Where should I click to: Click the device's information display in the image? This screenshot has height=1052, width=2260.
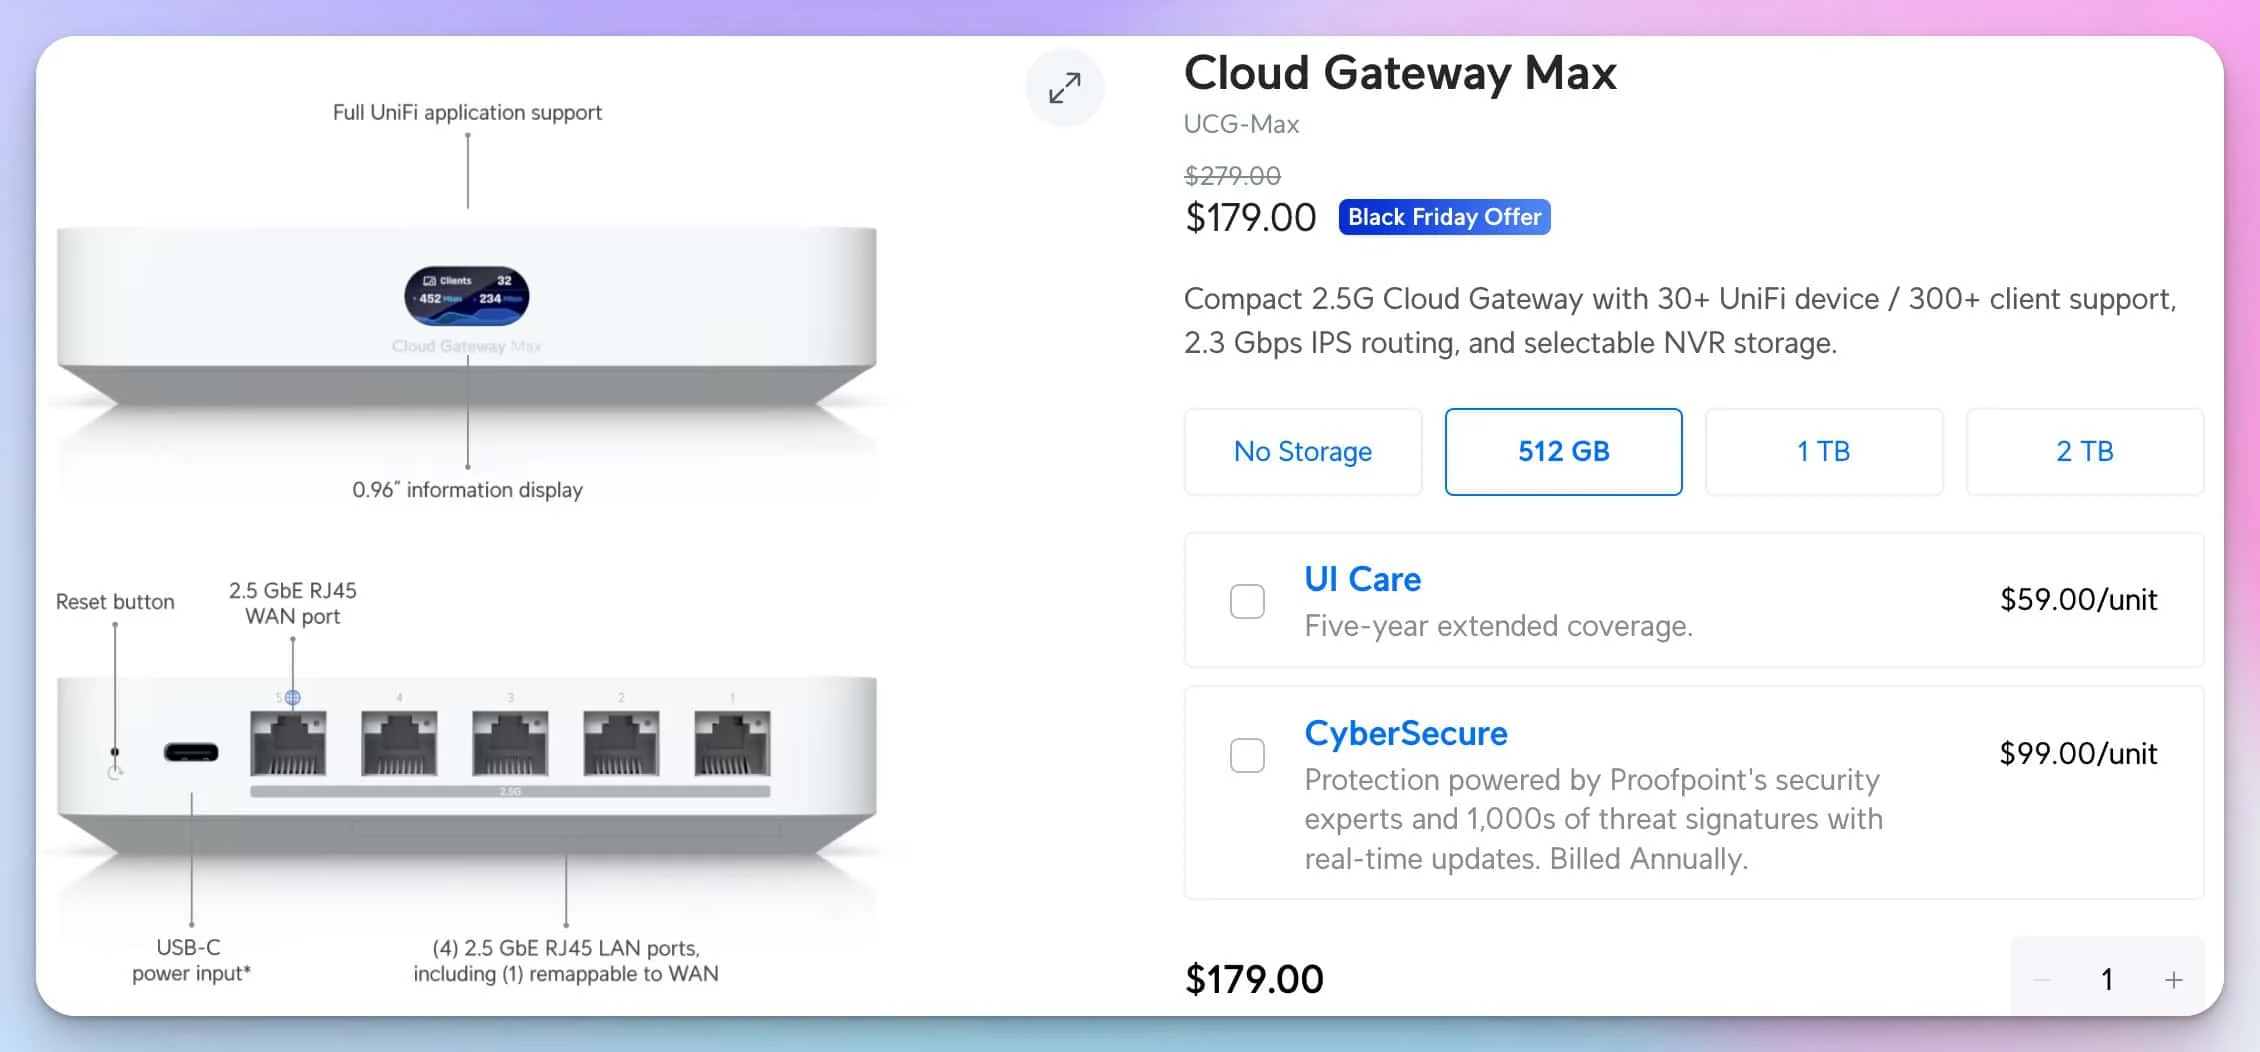465,294
